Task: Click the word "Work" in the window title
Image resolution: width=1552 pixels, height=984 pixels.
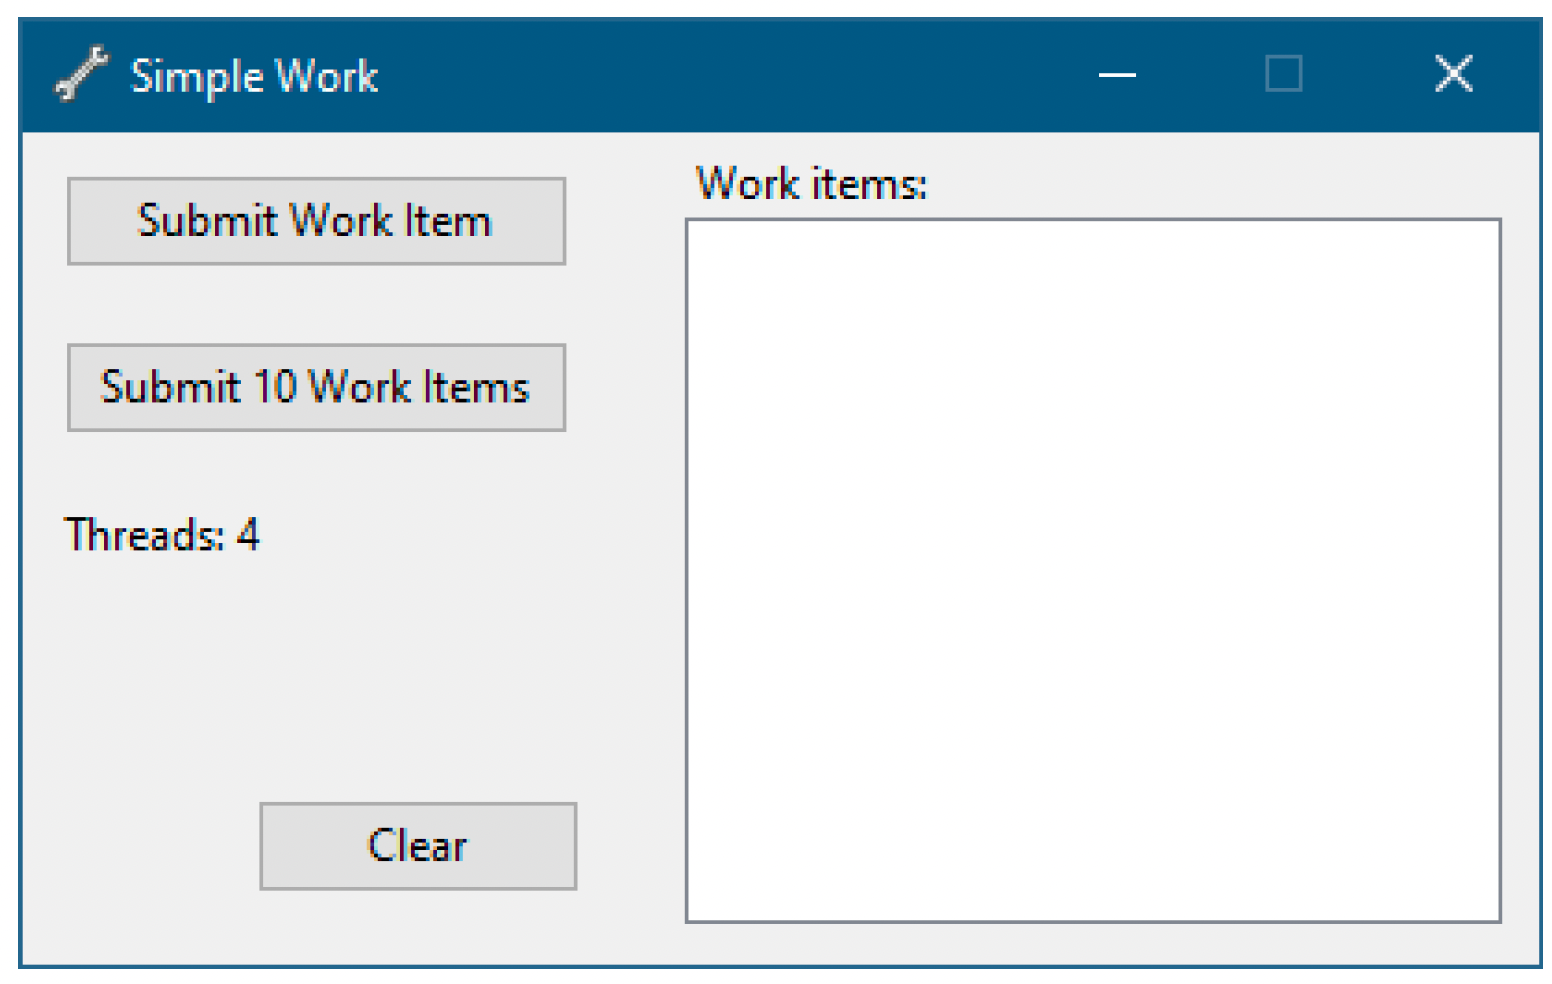Action: (x=327, y=76)
